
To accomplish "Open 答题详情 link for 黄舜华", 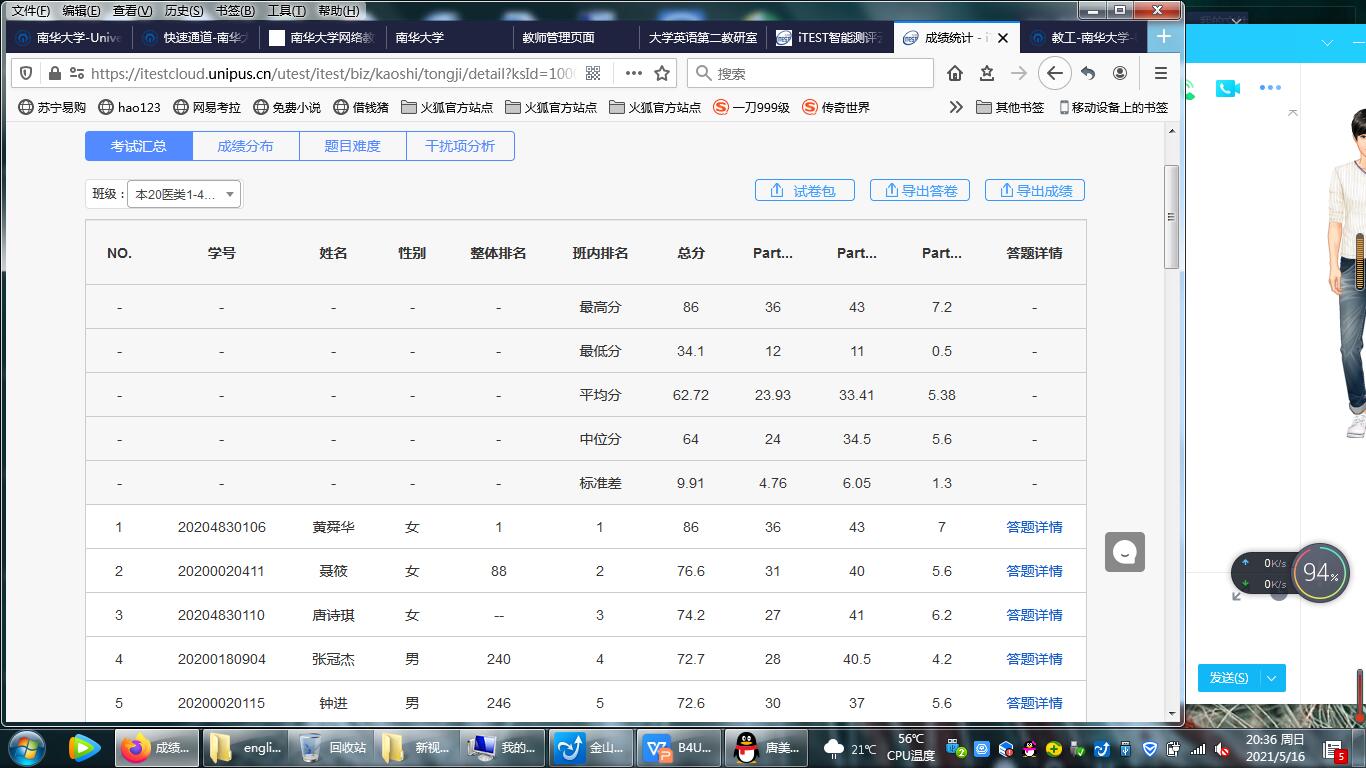I will 1034,527.
